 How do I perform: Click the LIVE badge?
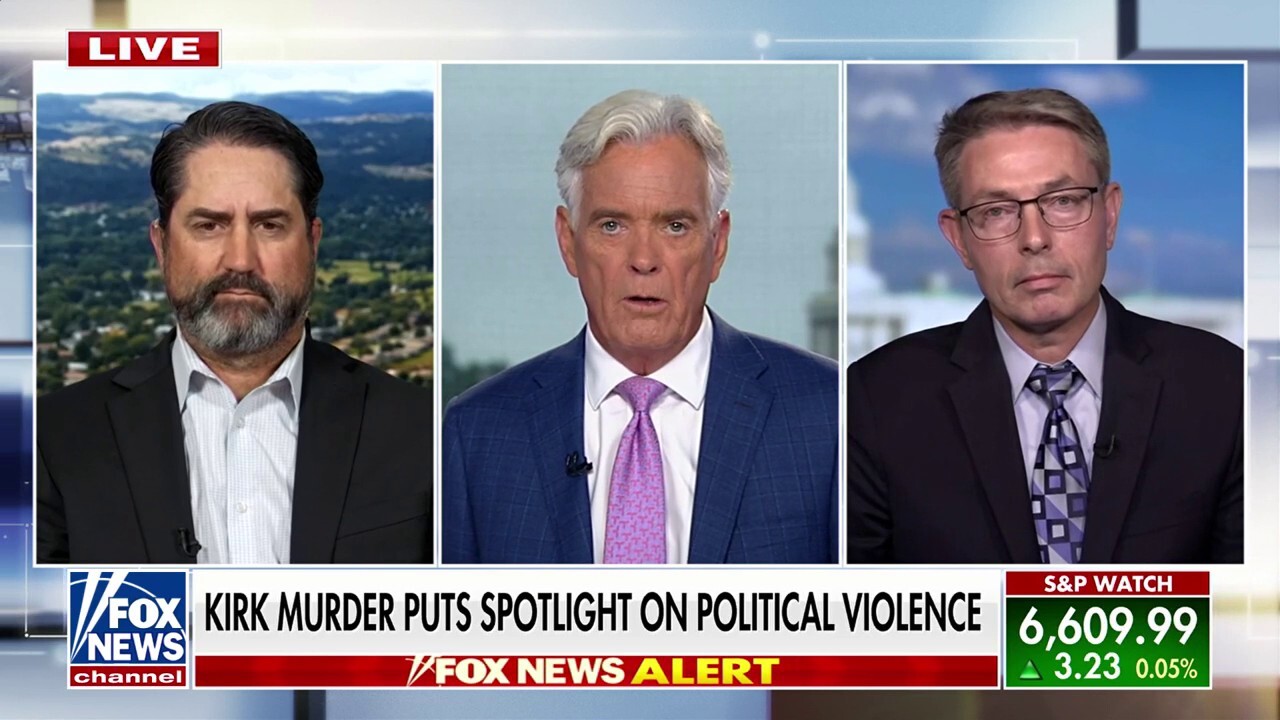pyautogui.click(x=144, y=48)
